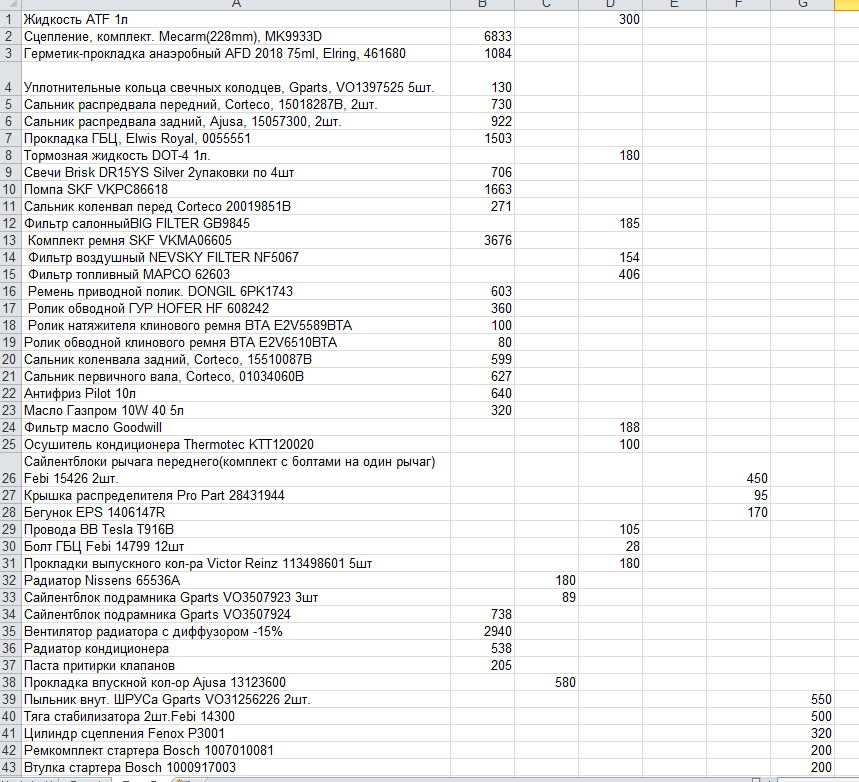Select the 'Радиатор Nissens 65536A' cell

(236, 580)
